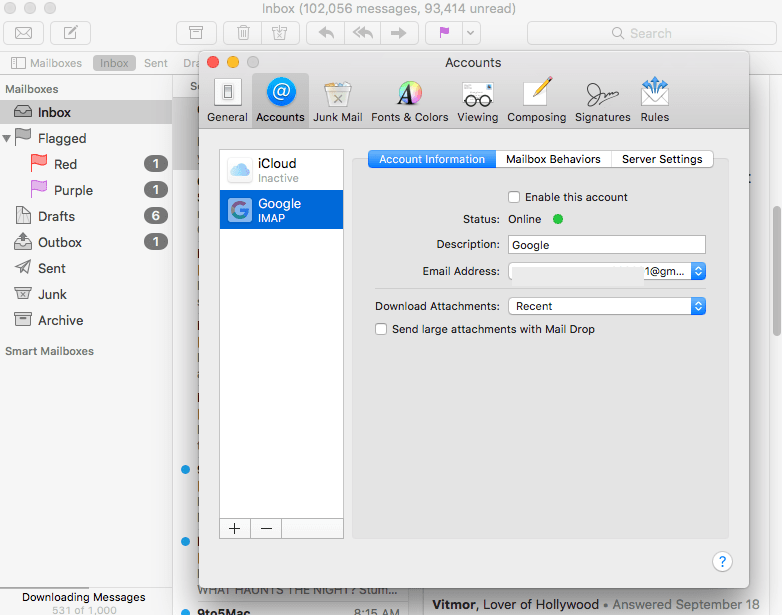Open the Viewing preferences pane
This screenshot has height=615, width=782.
coord(477,100)
